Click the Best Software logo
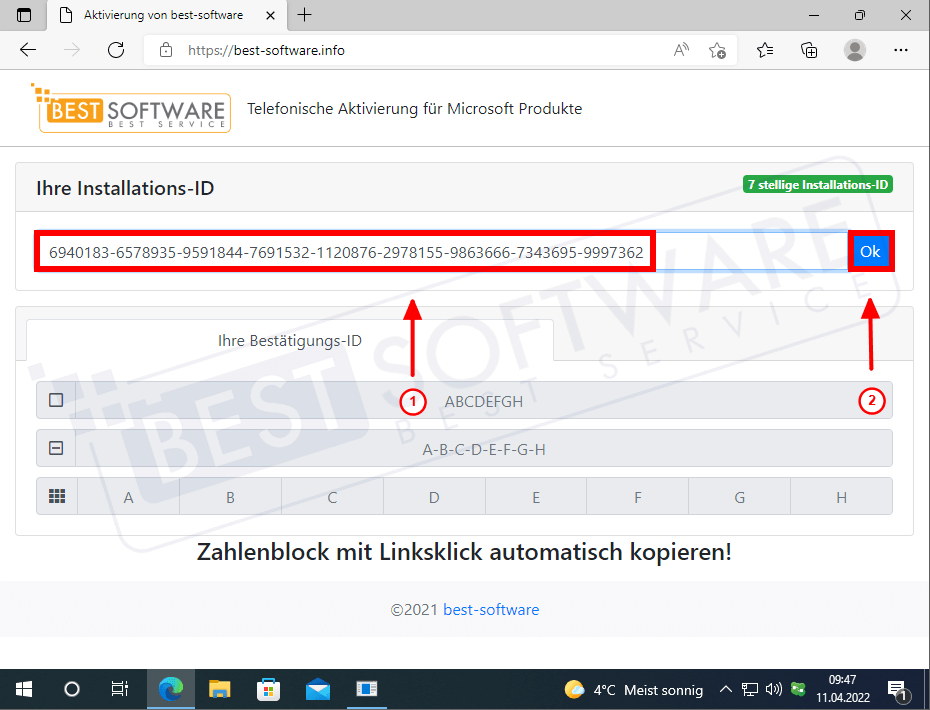 131,108
